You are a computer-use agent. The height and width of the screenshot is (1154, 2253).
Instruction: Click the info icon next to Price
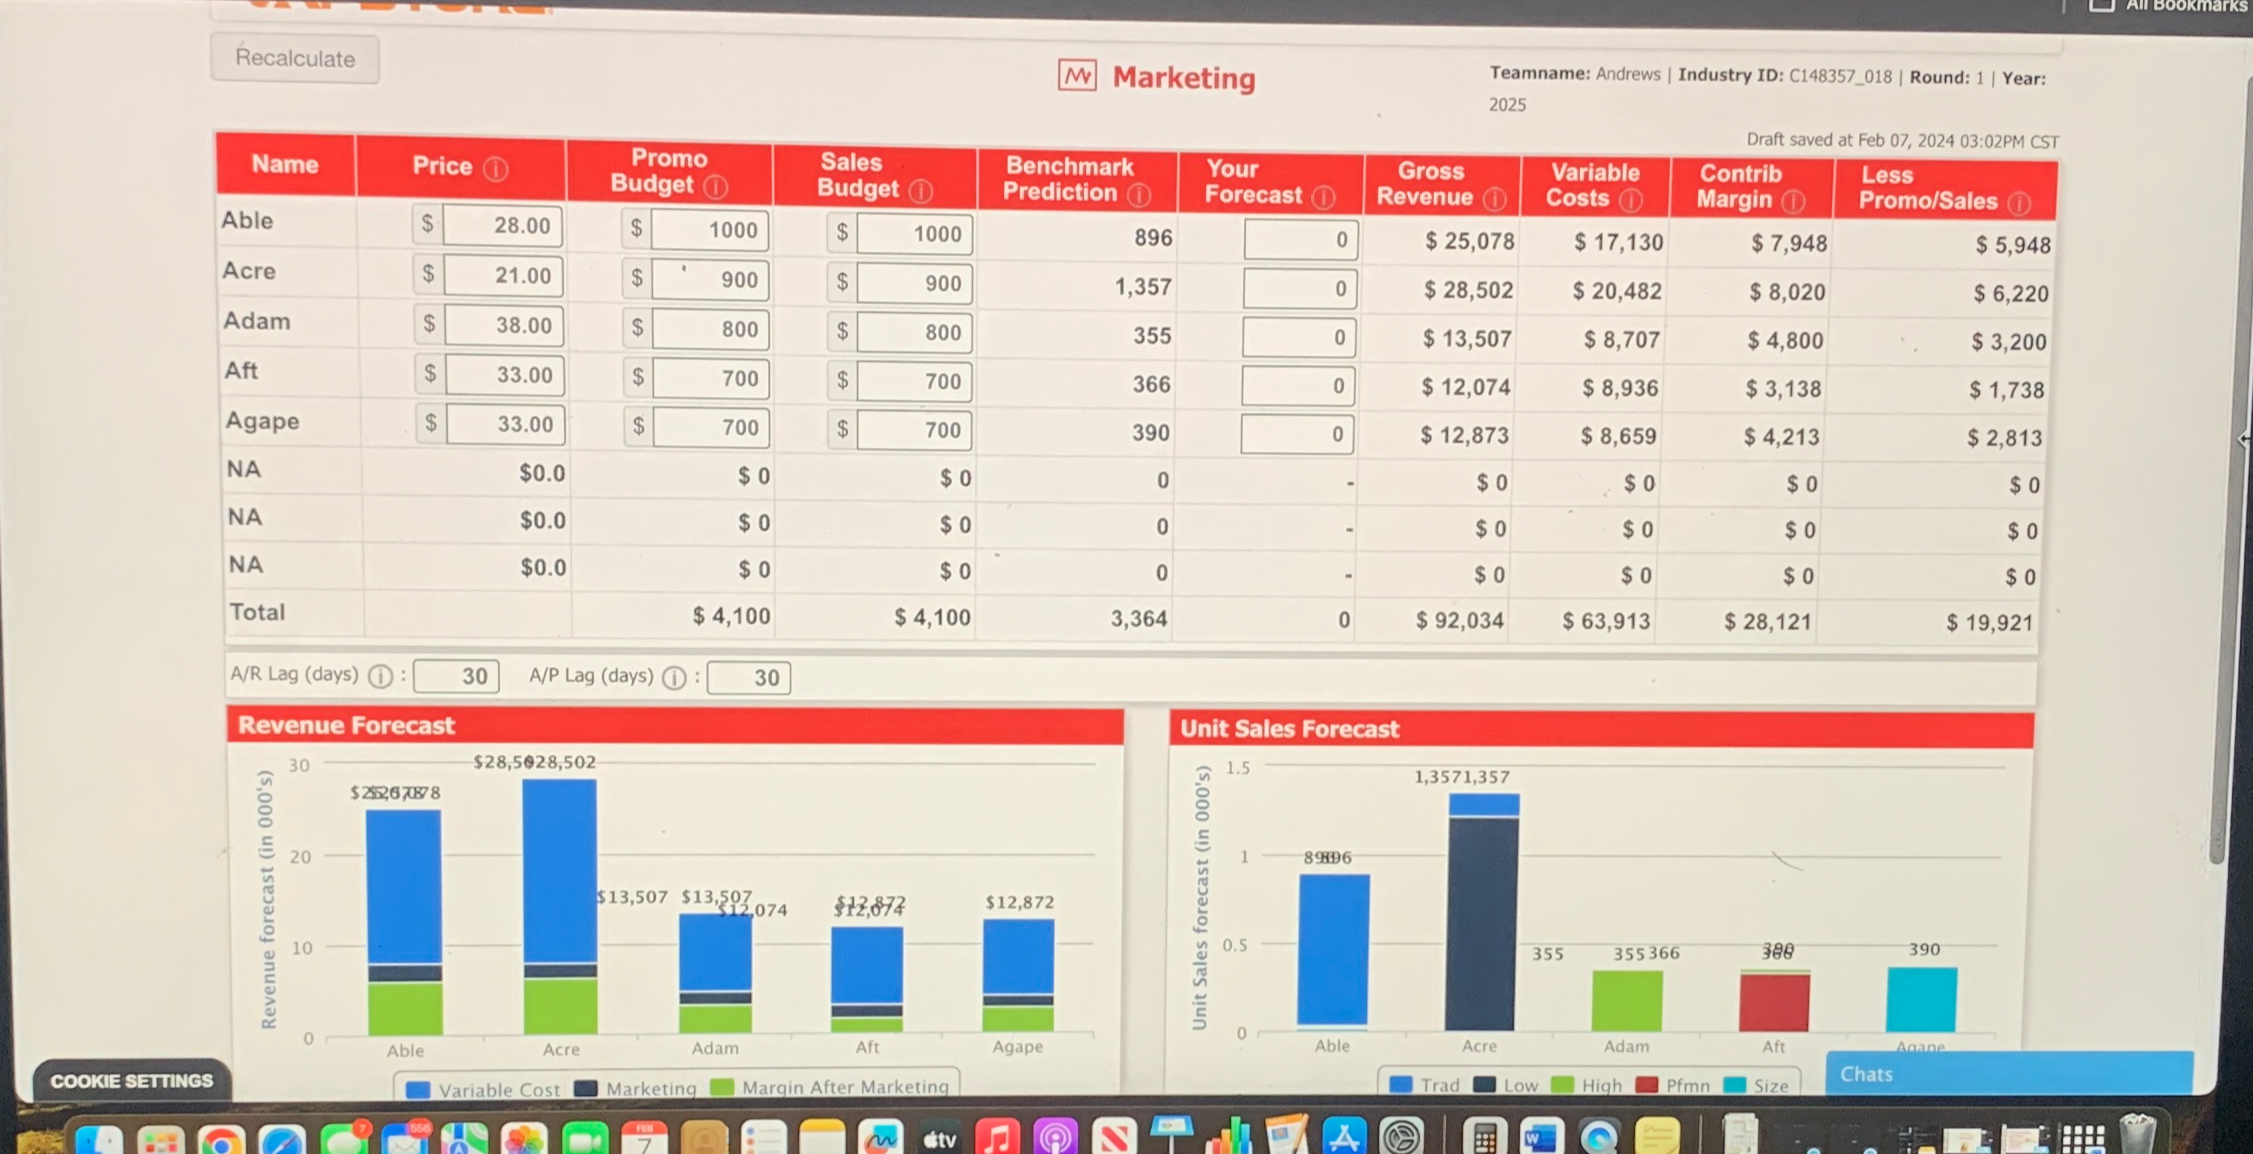496,168
